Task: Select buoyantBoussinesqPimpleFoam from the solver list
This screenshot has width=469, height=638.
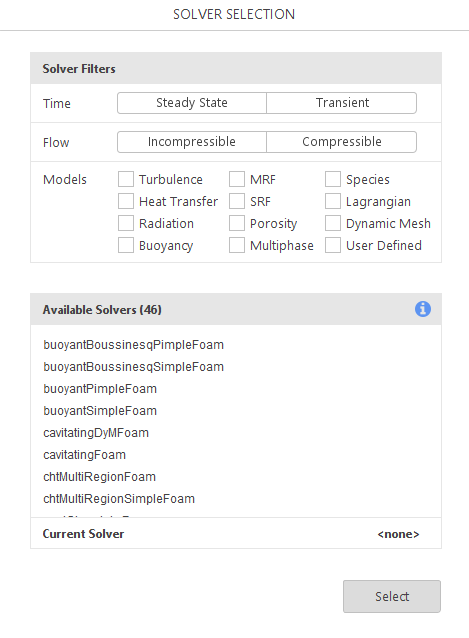Action: pos(133,345)
